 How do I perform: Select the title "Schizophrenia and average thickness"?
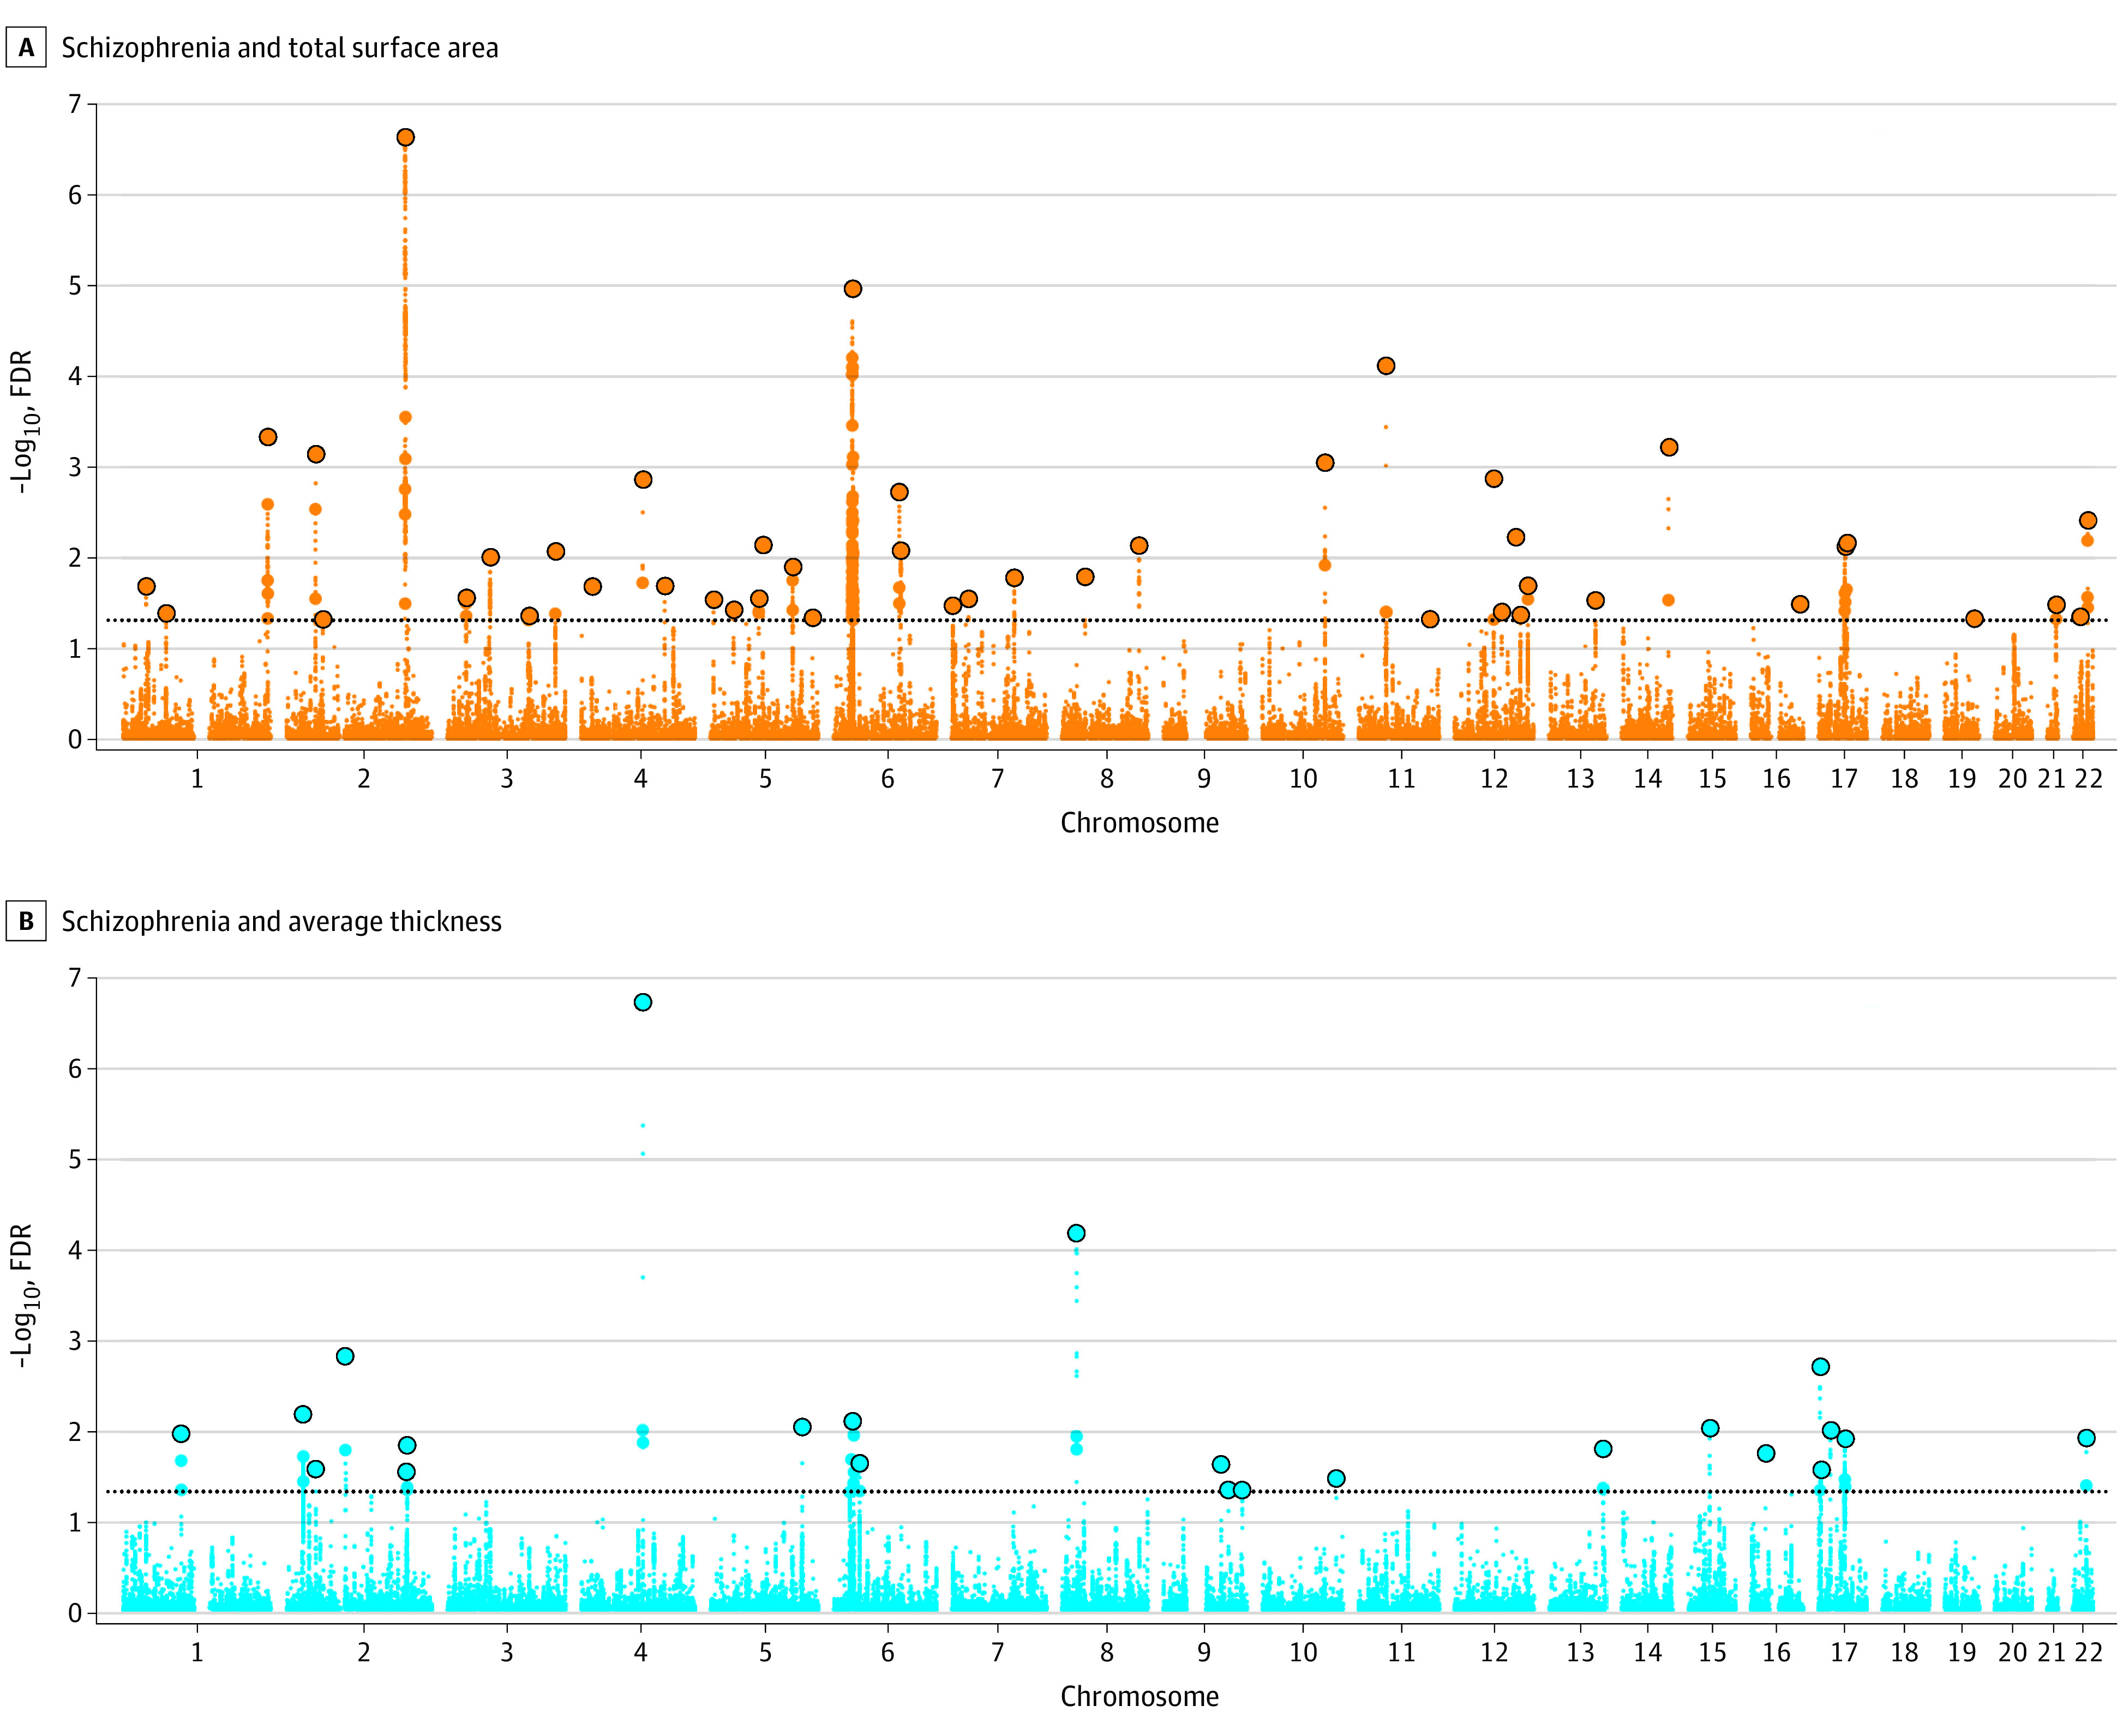[x=282, y=921]
